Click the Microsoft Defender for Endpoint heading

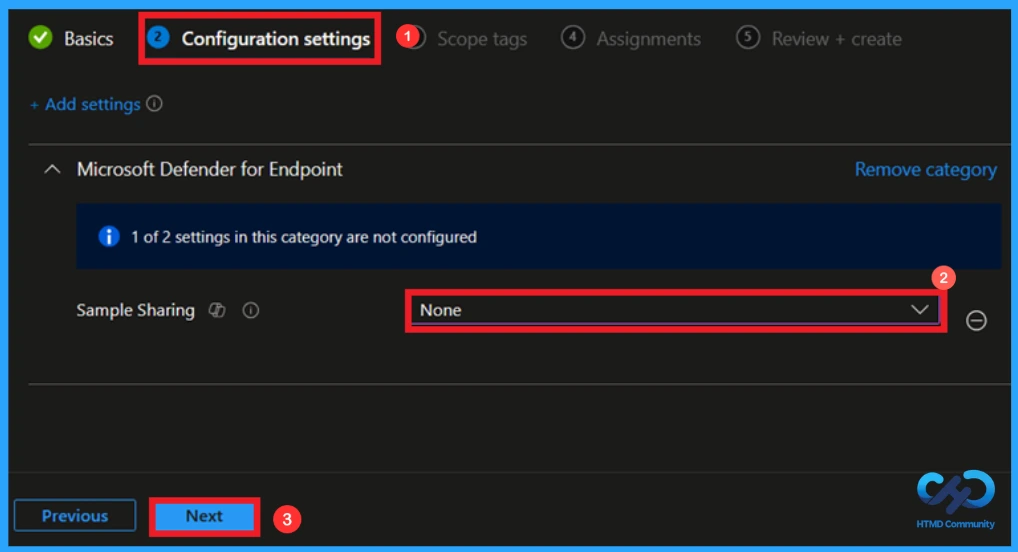coord(209,169)
